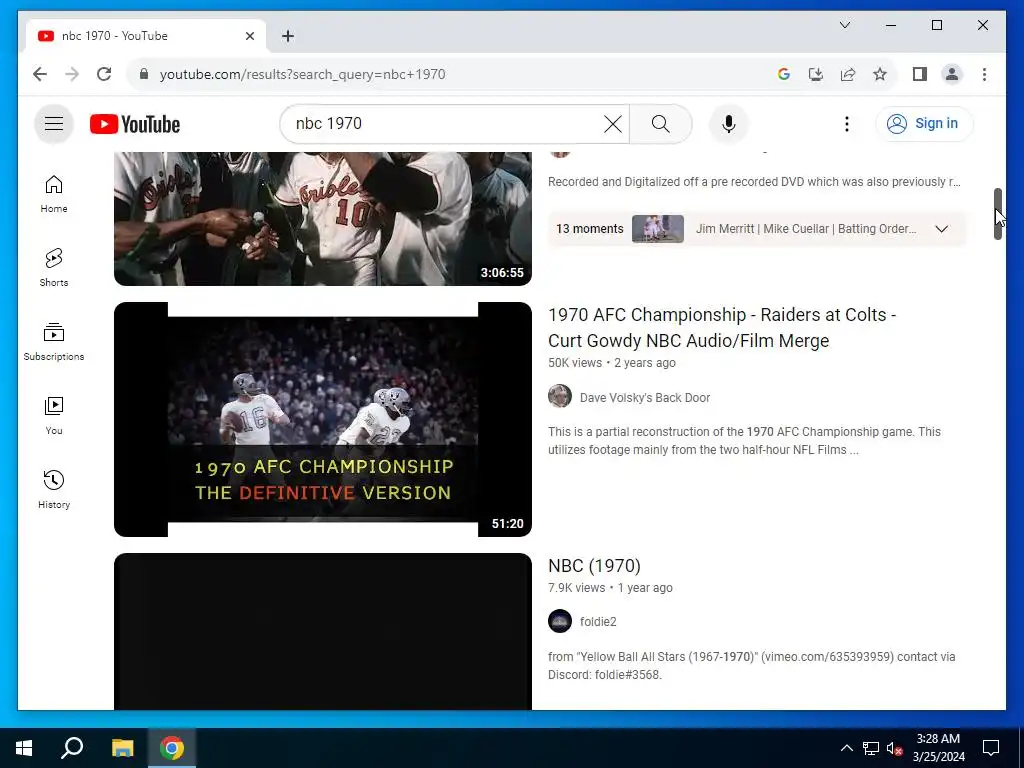The height and width of the screenshot is (768, 1024).
Task: Close the nbc 1970 - YouTube tab
Action: (x=249, y=36)
